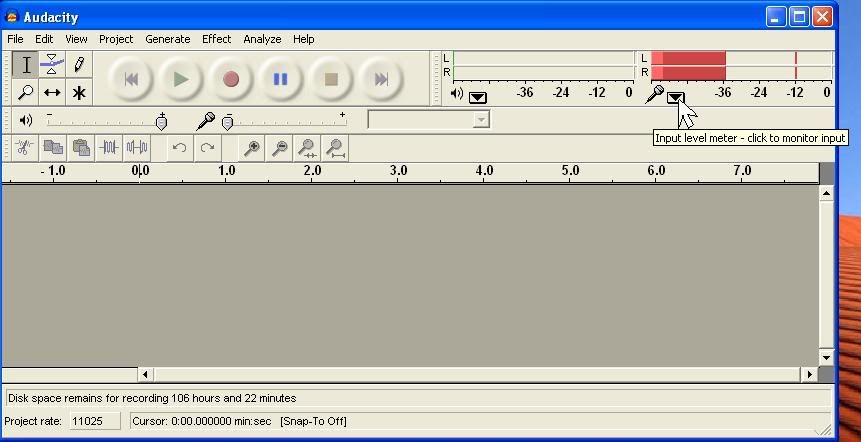Click the output level meter bars
This screenshot has width=861, height=442.
click(544, 65)
